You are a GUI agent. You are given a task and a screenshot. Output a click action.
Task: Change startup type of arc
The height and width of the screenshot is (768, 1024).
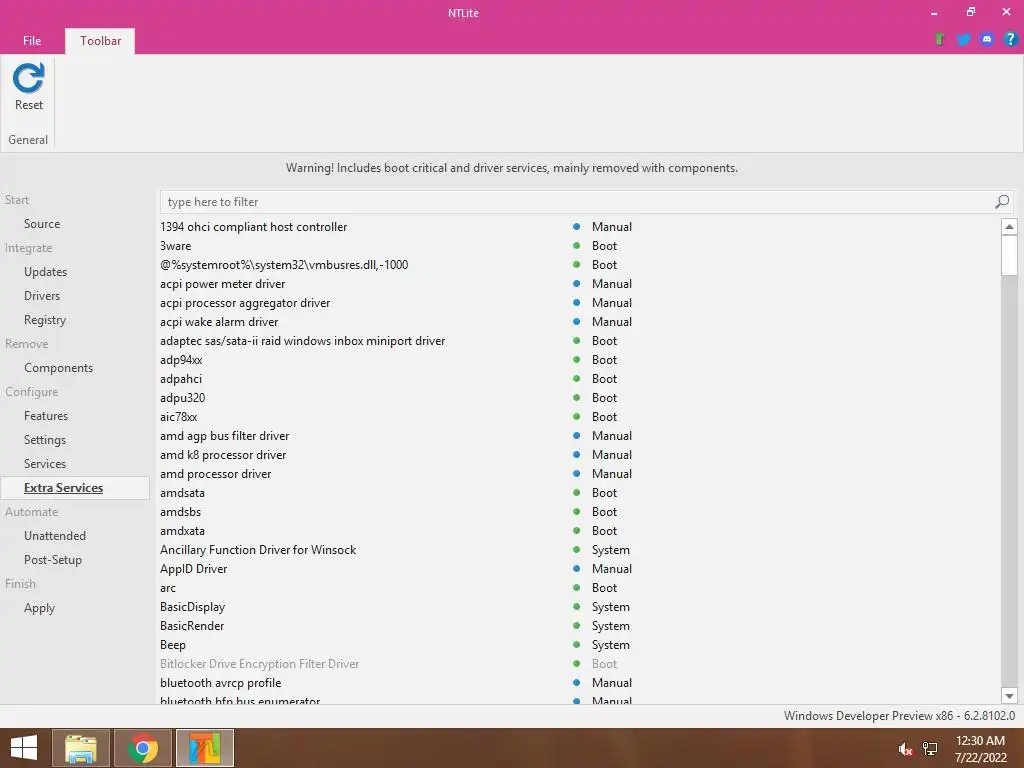tap(605, 588)
